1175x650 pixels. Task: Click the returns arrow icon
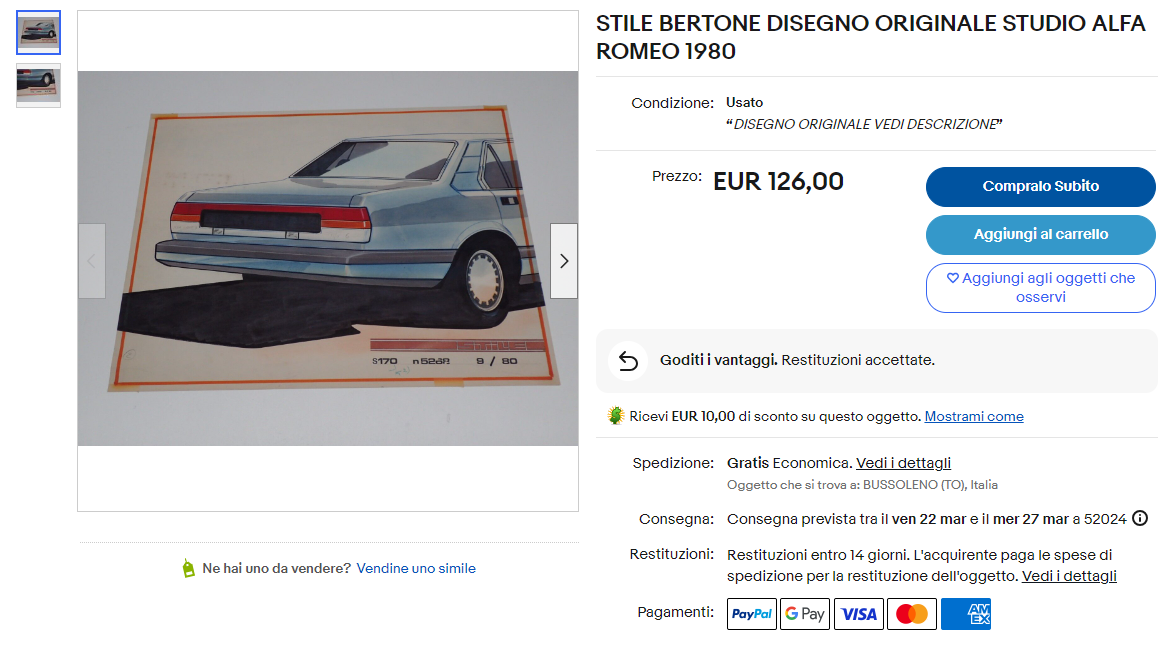[x=628, y=361]
